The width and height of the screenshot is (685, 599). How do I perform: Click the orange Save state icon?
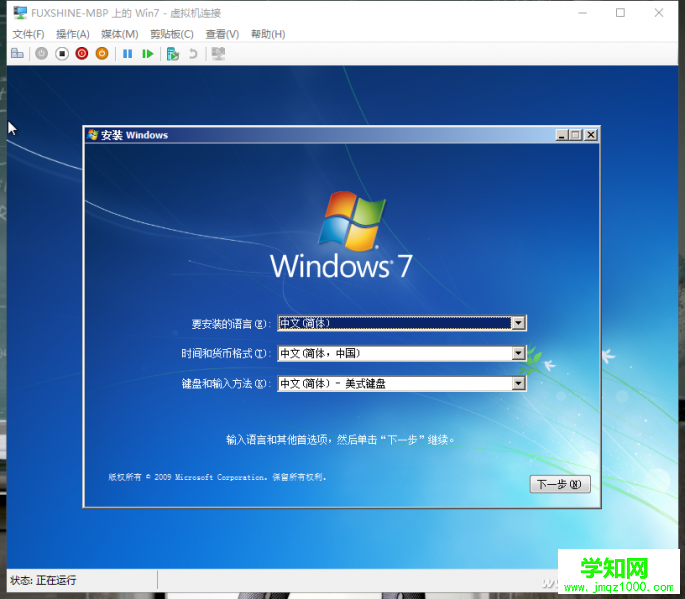pos(102,53)
